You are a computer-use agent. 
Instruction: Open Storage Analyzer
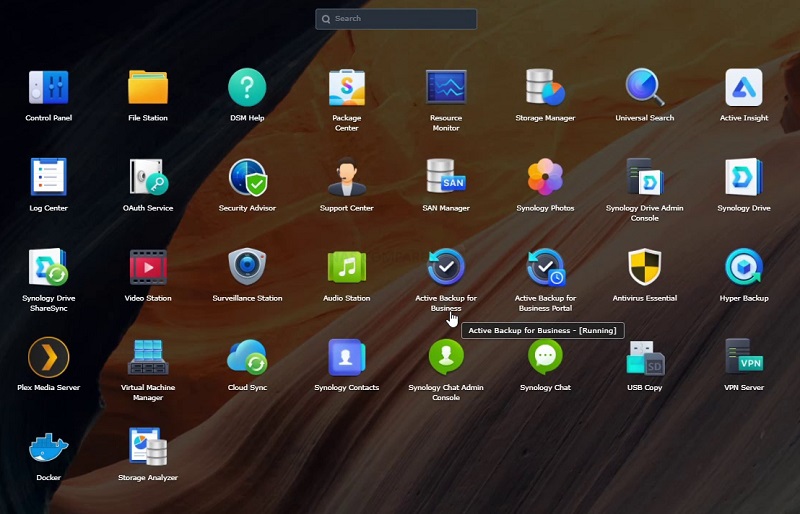tap(148, 447)
